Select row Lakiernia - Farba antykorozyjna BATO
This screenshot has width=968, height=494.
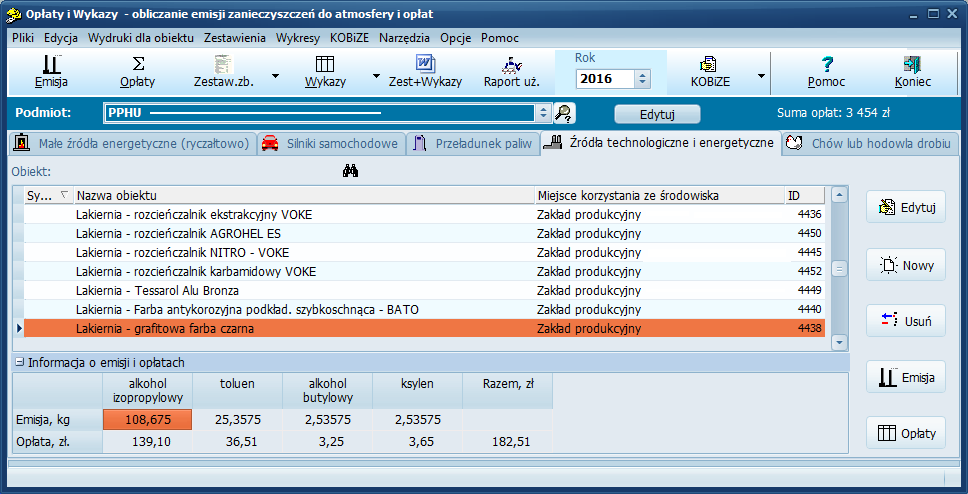coord(425,309)
